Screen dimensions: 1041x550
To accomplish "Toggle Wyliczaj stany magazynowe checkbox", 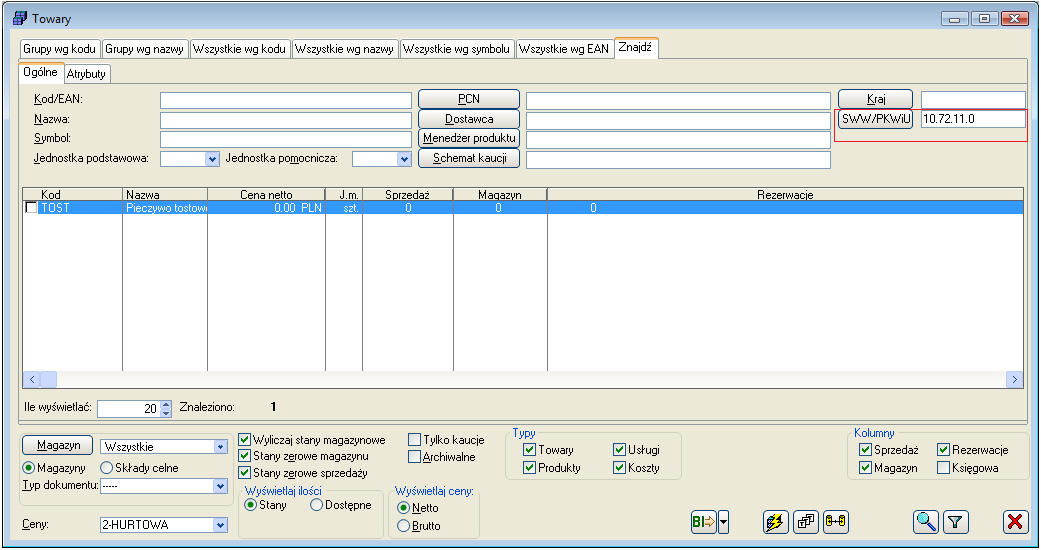I will point(244,440).
